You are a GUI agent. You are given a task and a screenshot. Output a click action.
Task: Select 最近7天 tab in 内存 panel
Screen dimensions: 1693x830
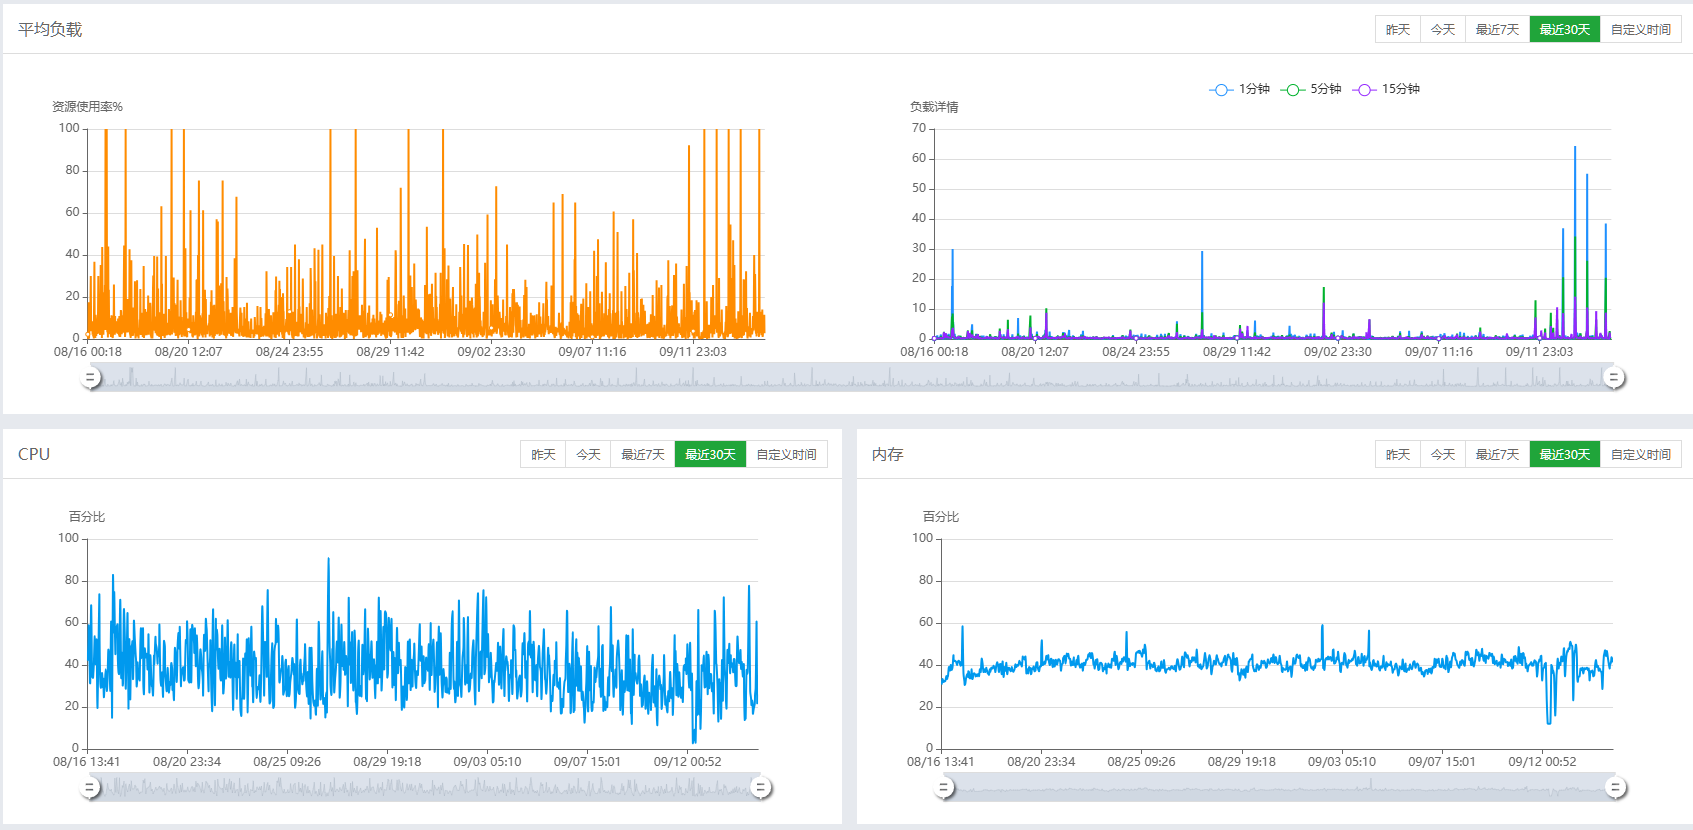1497,455
